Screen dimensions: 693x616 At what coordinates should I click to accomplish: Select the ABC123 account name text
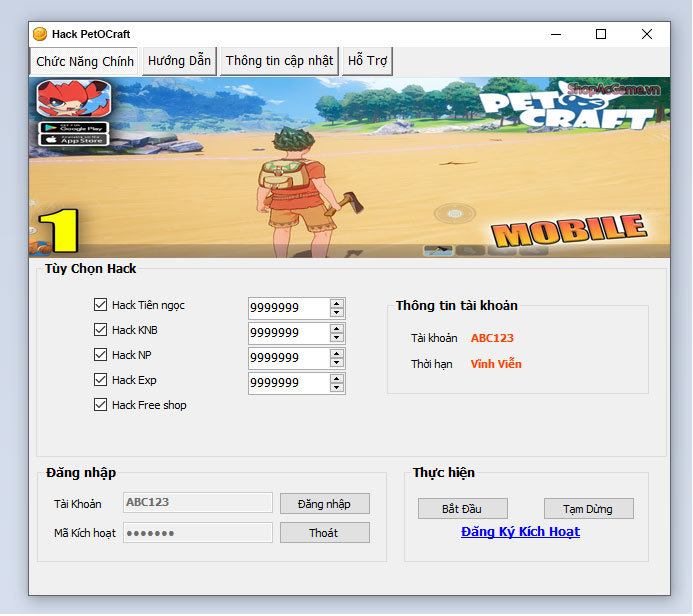coord(492,338)
